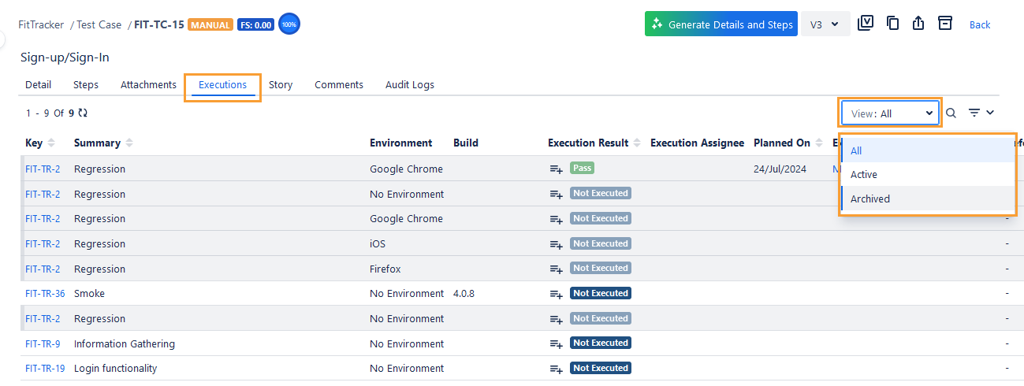Click the Sign-up/Sign-In title

(65, 58)
